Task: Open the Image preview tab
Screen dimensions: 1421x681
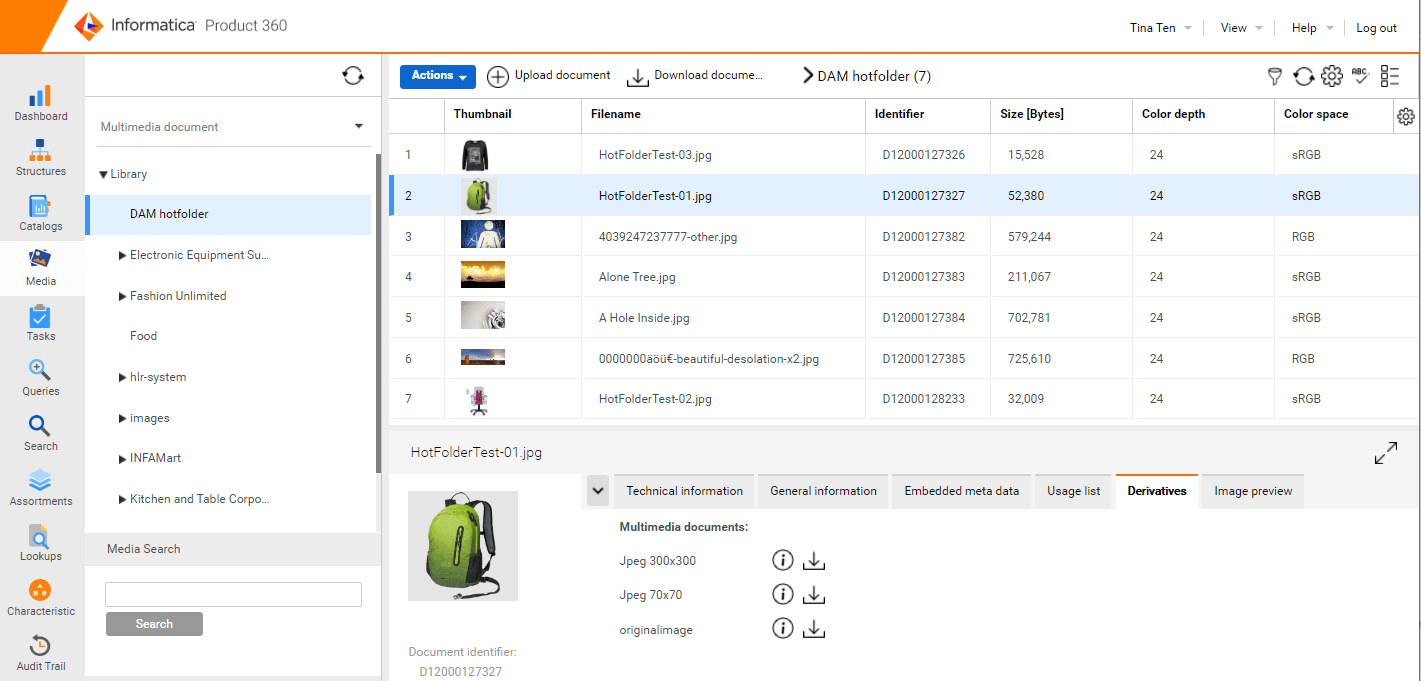Action: click(1251, 491)
